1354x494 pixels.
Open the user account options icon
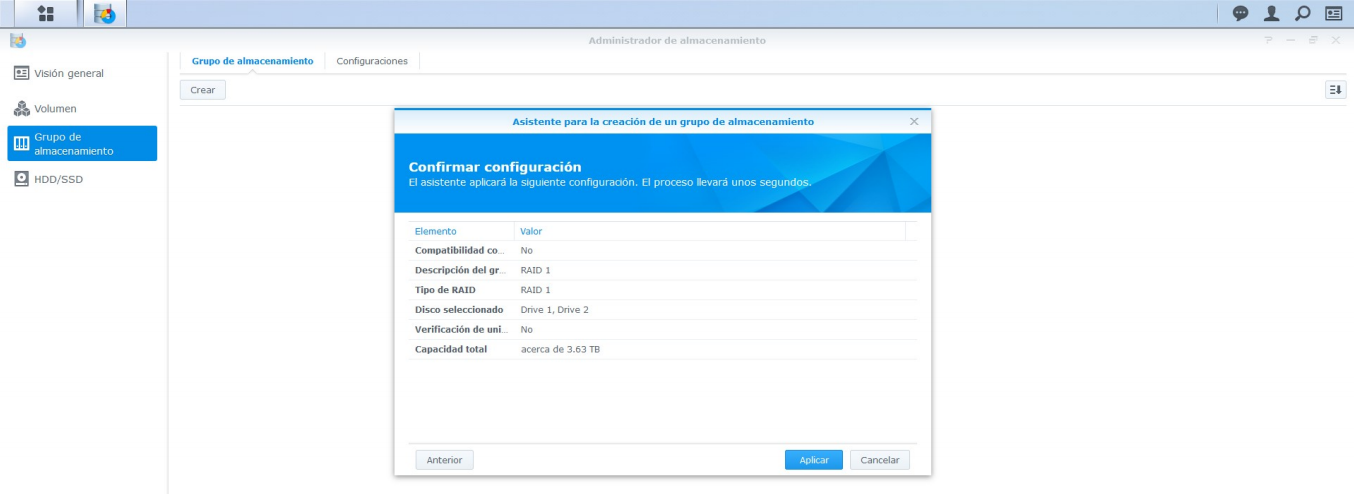1271,14
